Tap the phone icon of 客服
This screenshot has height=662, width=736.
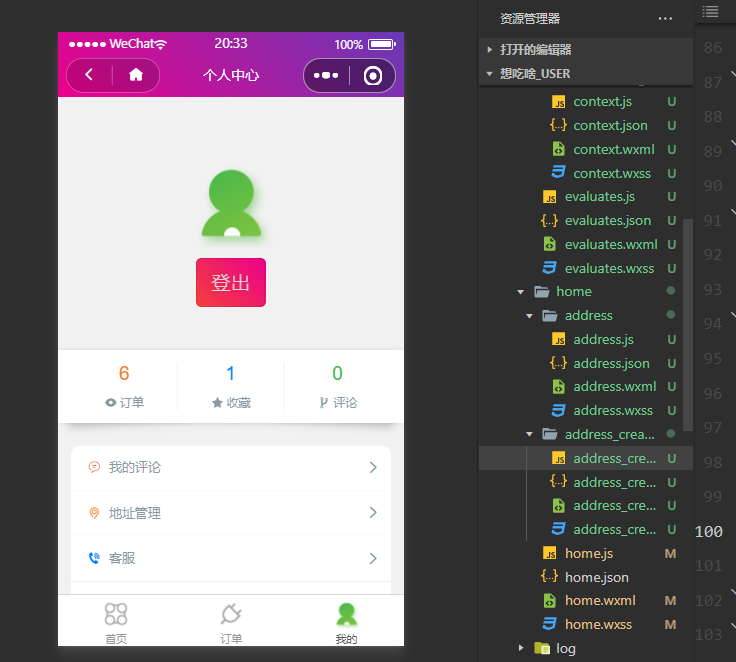94,558
